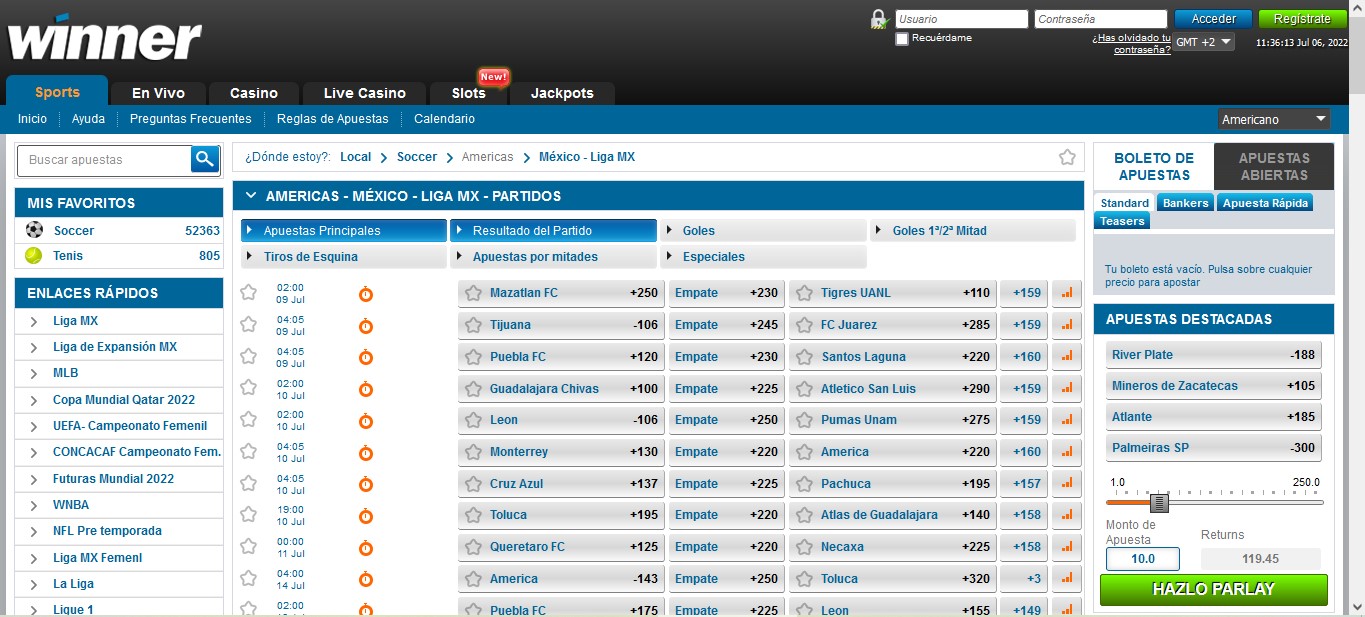Screen dimensions: 1365x617
Task: Click the stopwatch icon in Tijuana row
Action: 366,326
